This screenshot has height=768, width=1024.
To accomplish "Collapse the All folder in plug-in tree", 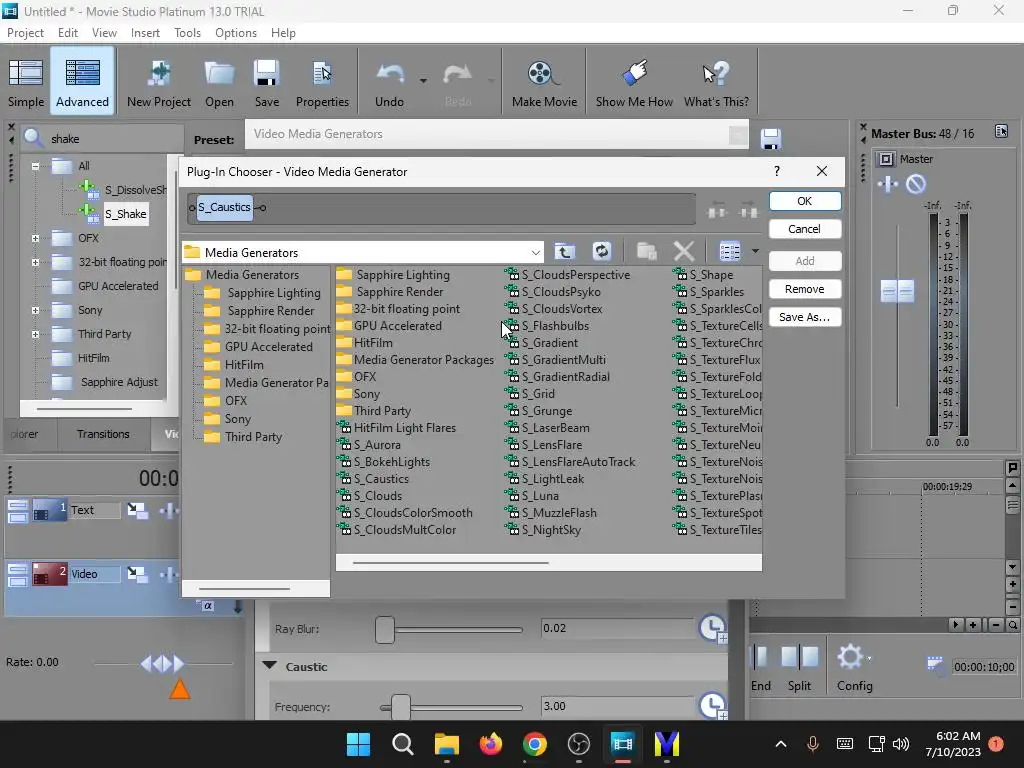I will pos(35,166).
